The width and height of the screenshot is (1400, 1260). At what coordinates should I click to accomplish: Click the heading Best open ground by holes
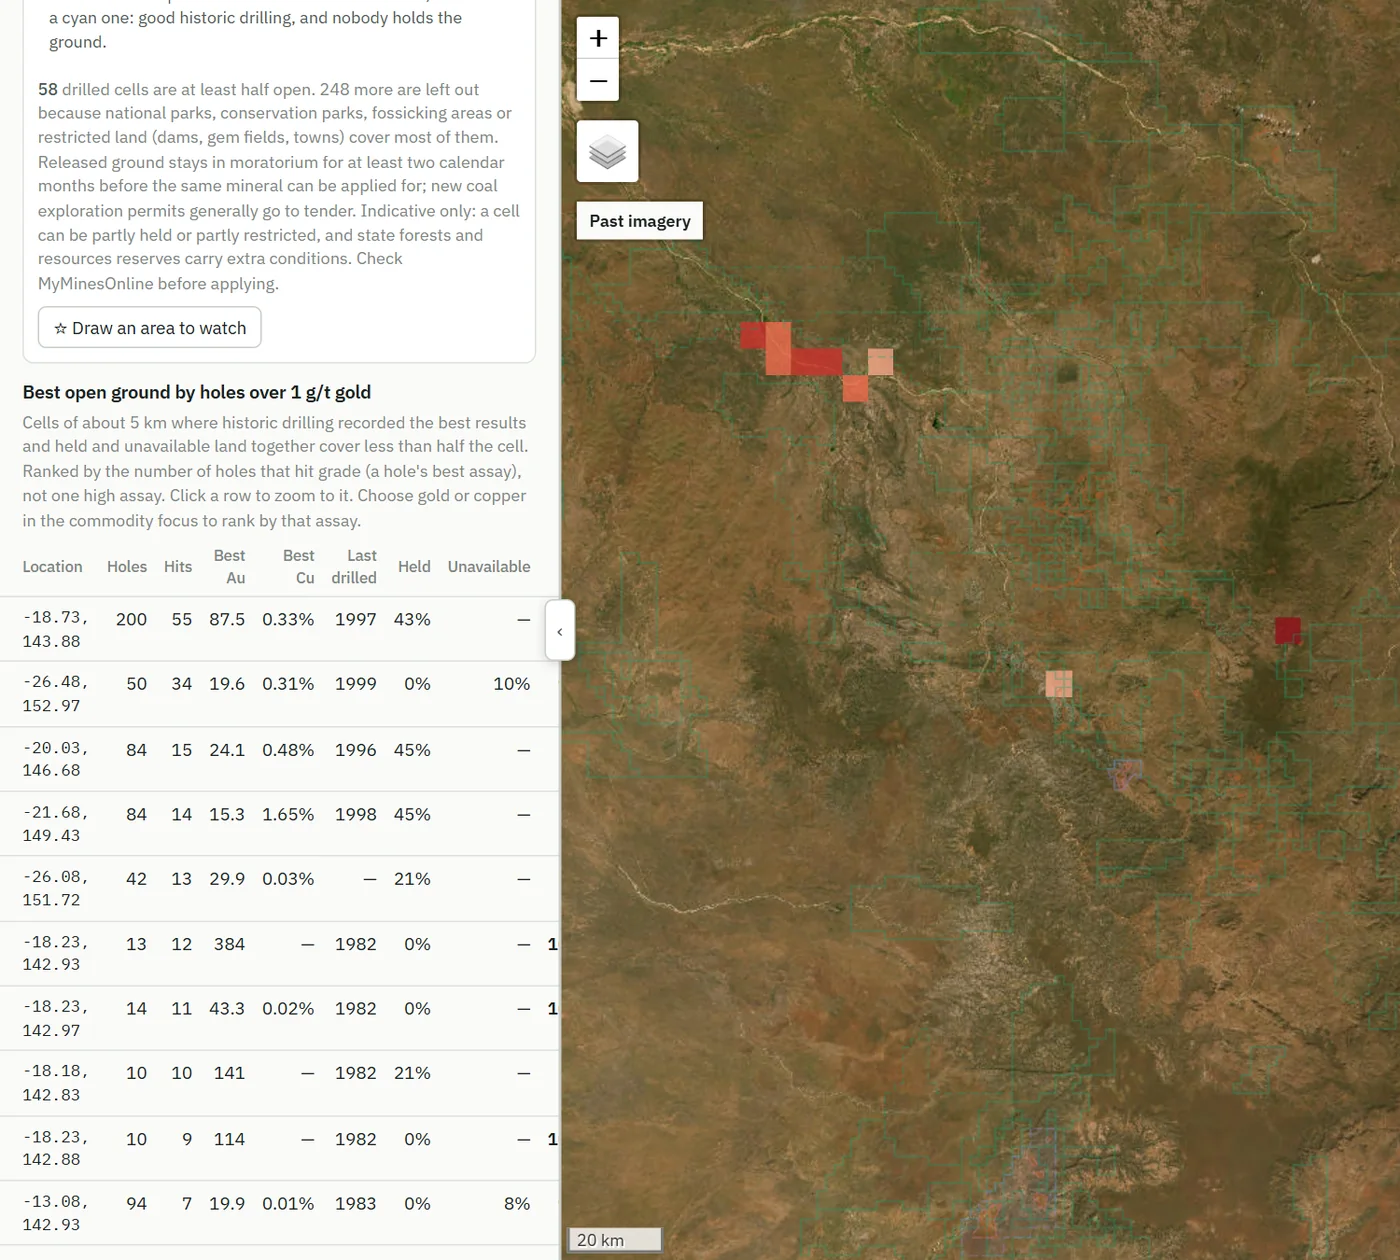click(x=197, y=392)
